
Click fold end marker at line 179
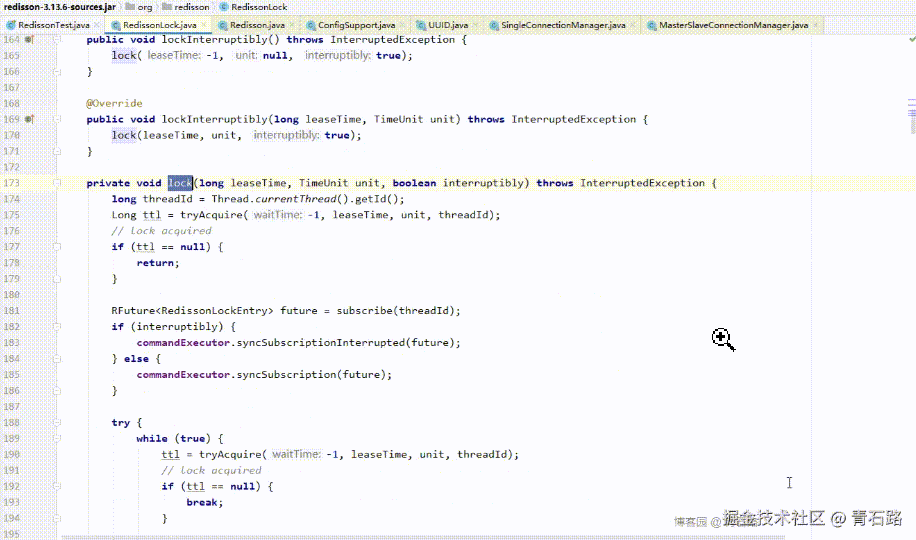[57, 279]
